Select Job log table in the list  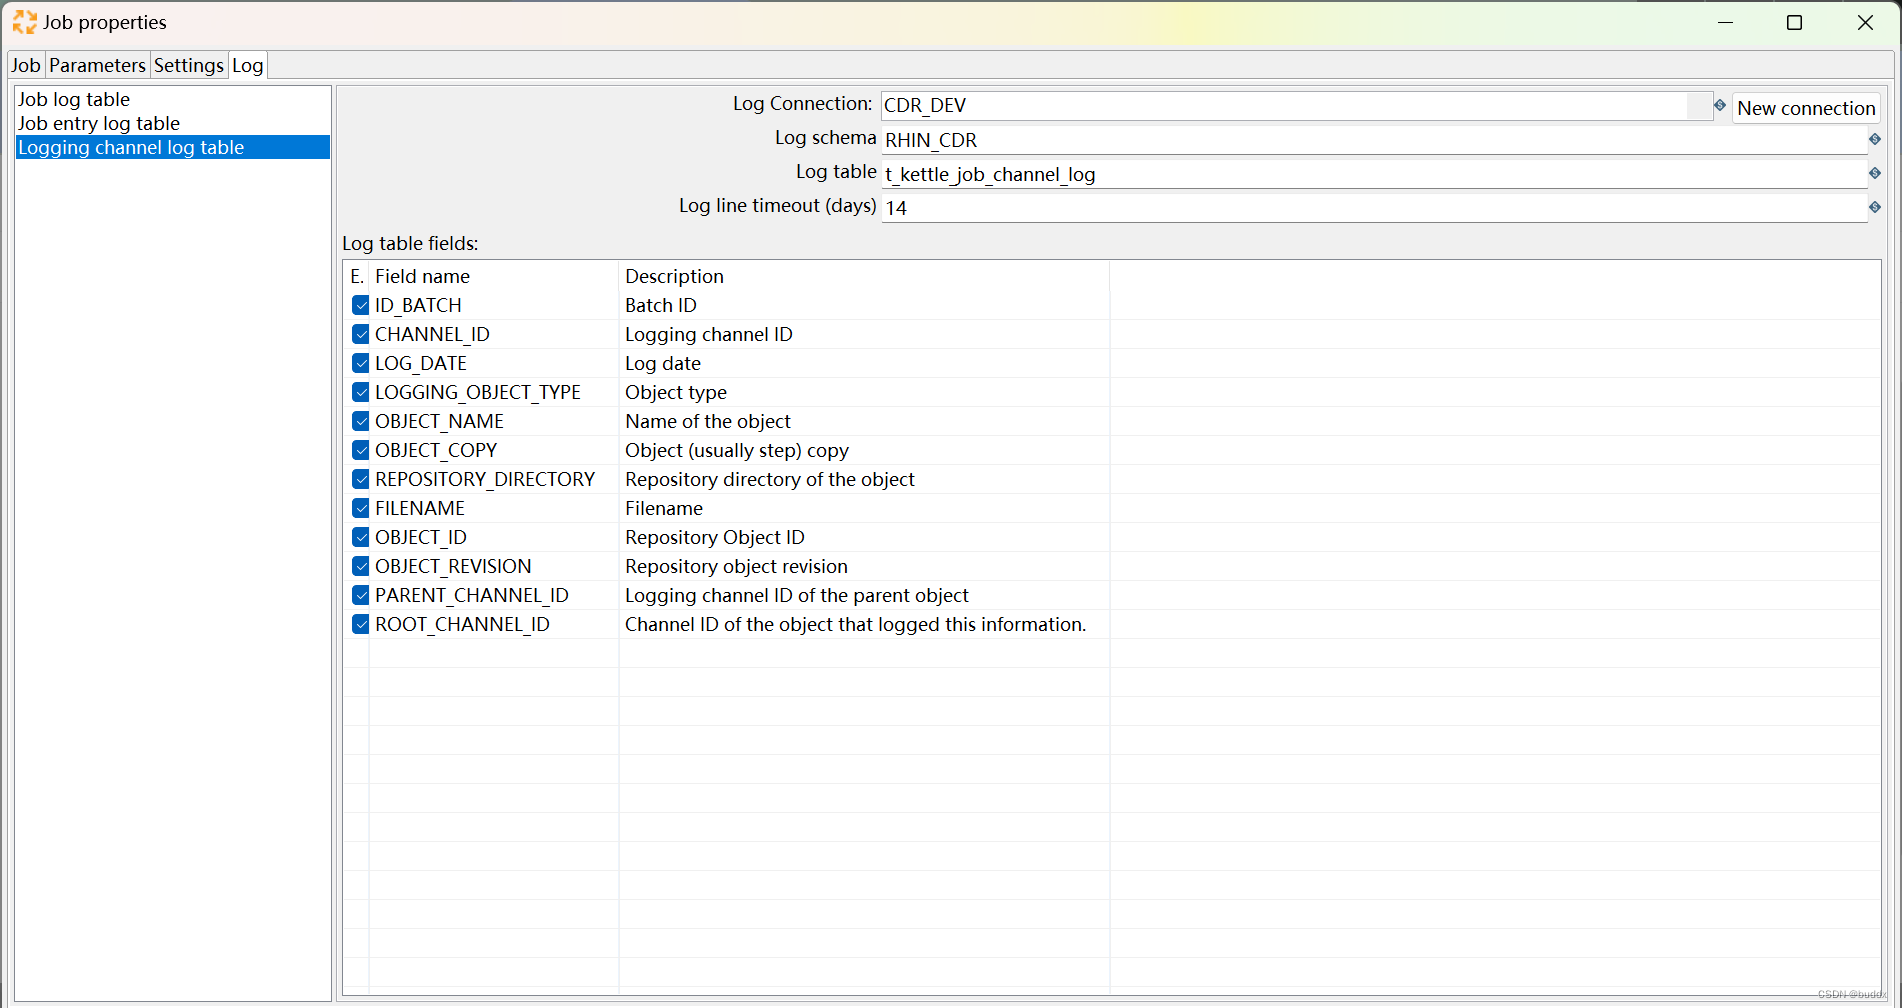click(x=172, y=99)
